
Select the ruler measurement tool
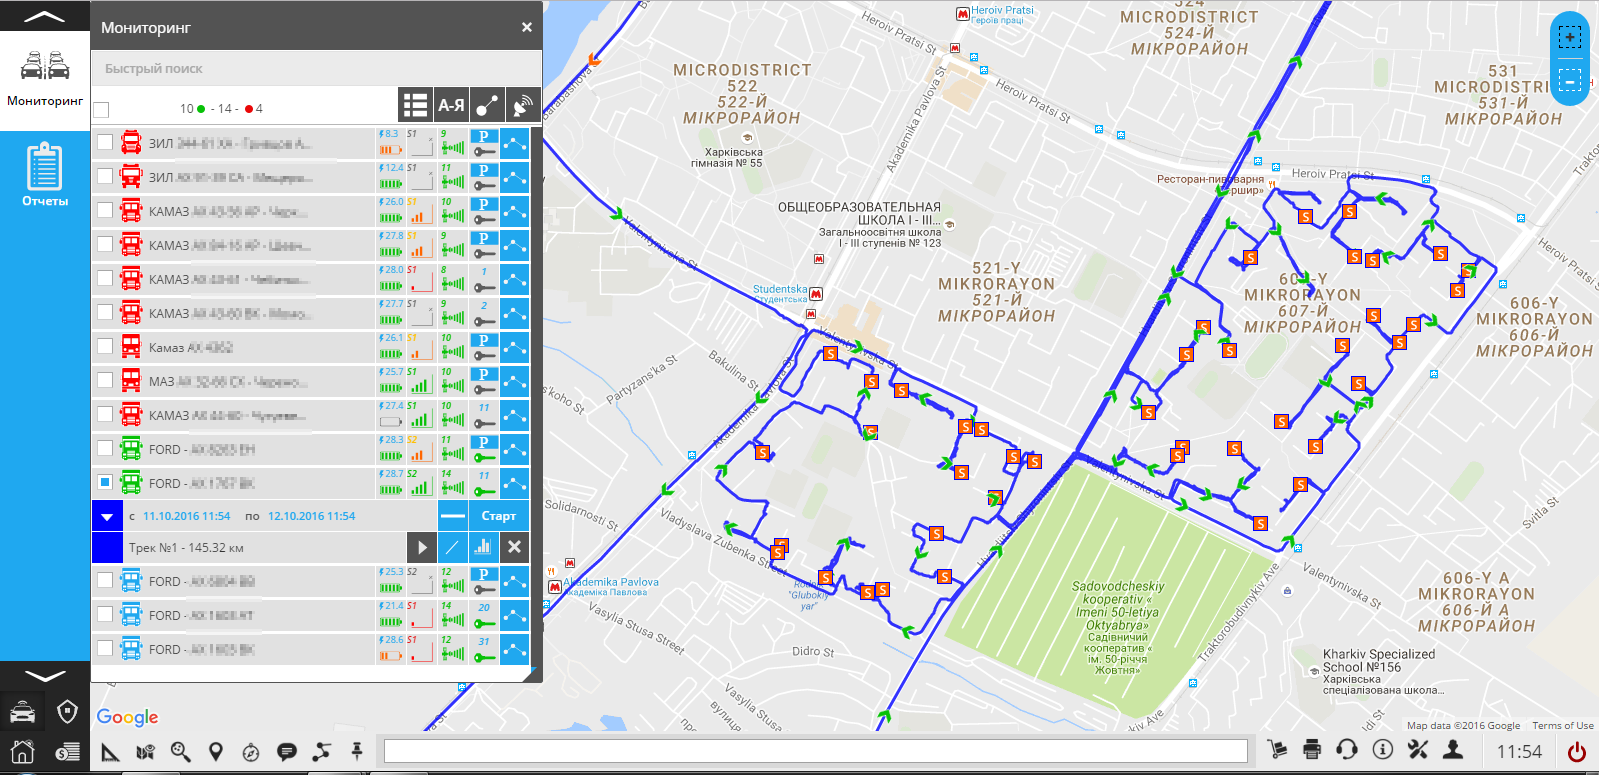pos(110,751)
